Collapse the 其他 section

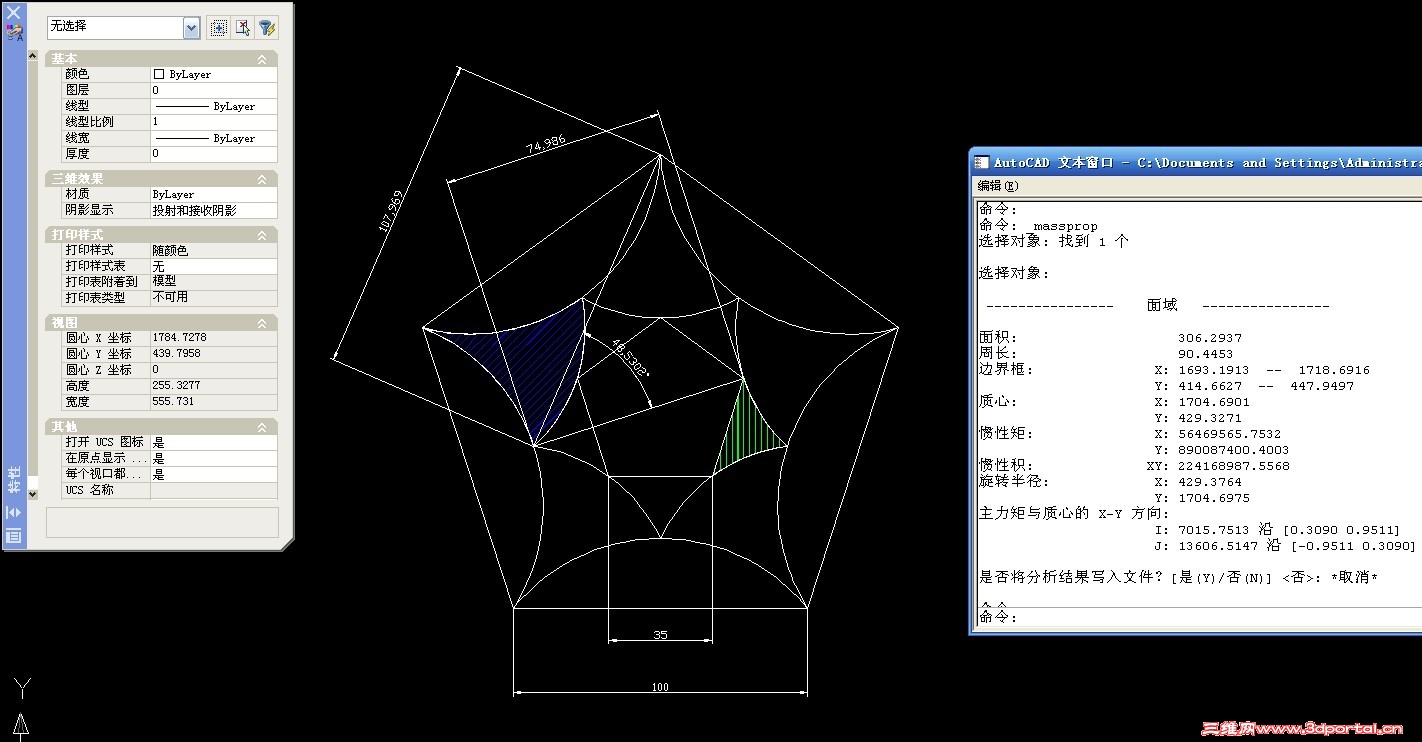(x=262, y=427)
